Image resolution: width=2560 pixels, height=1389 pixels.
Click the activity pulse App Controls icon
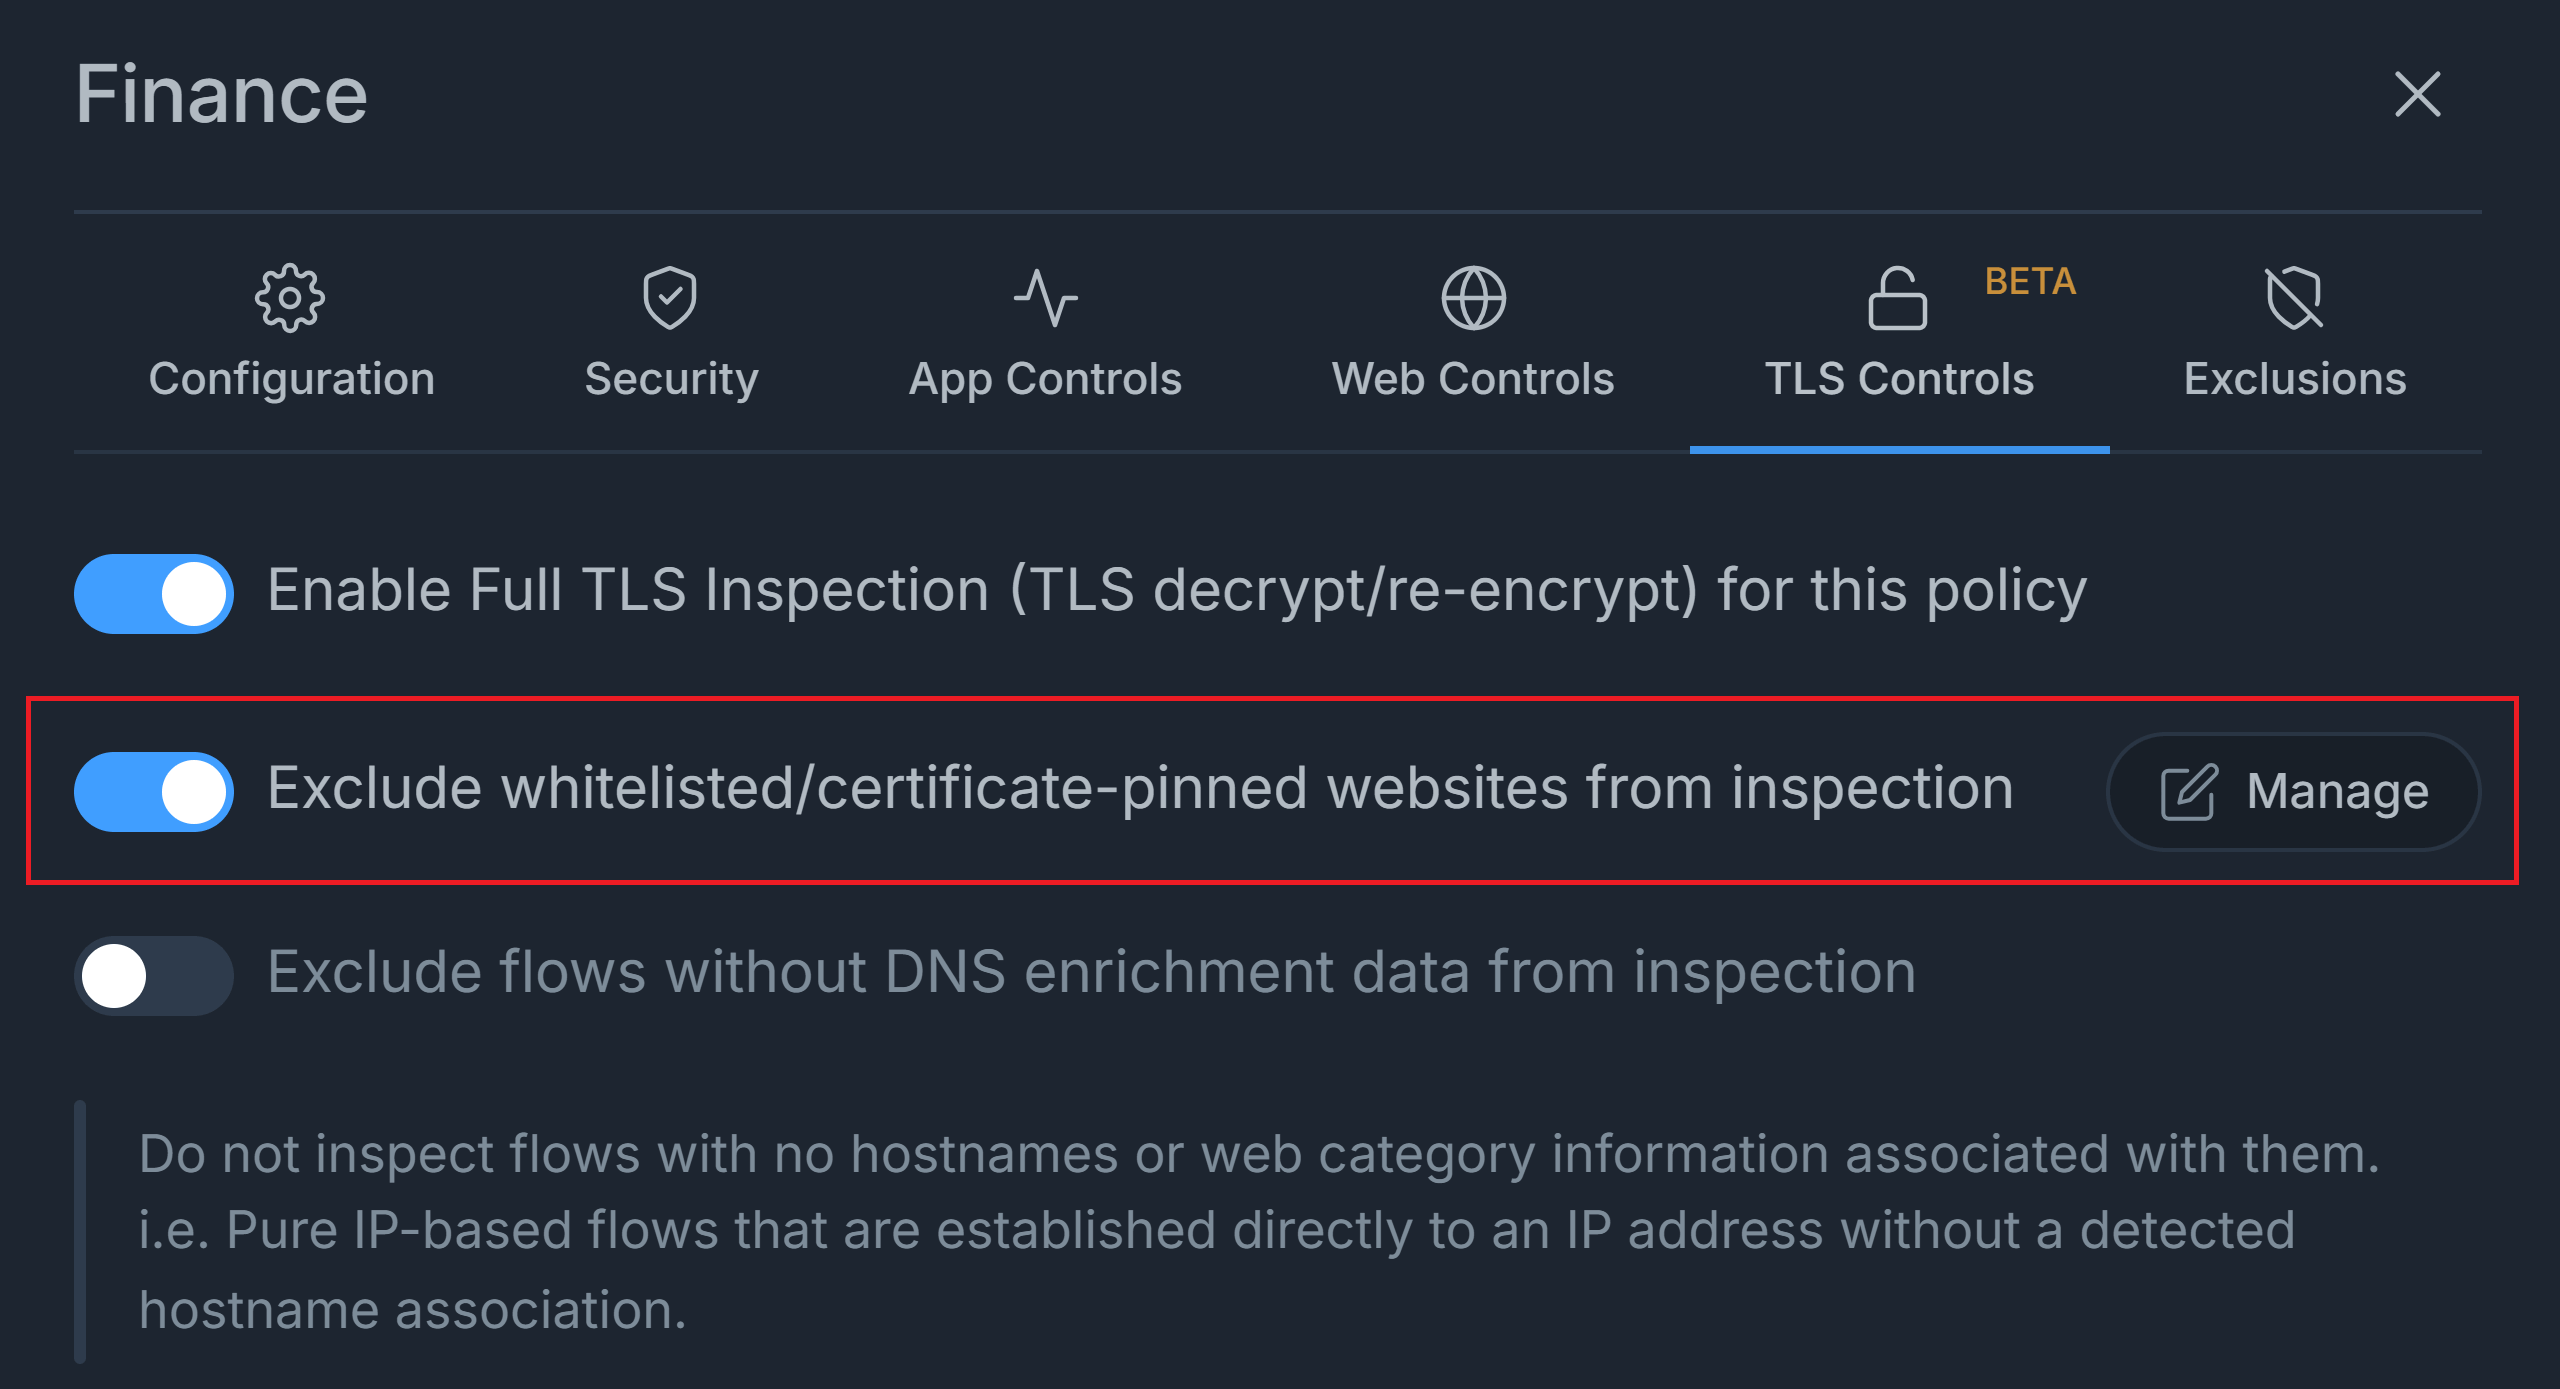1045,298
